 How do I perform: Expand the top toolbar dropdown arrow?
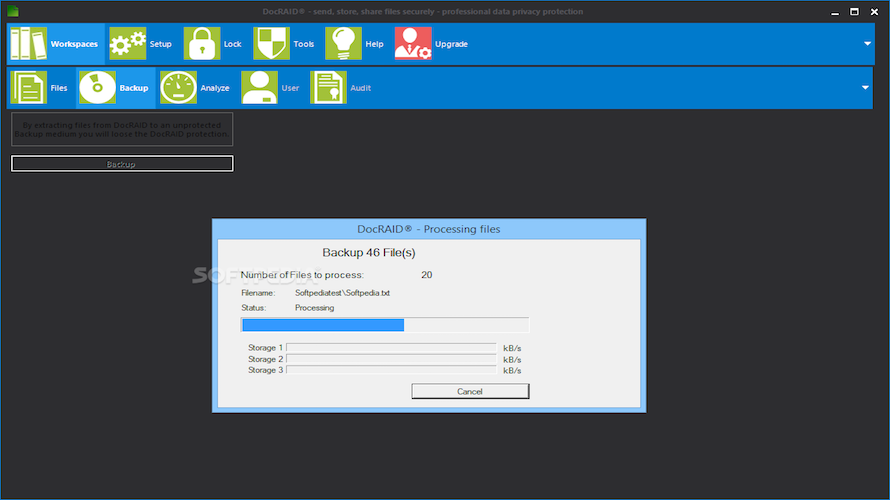point(867,44)
